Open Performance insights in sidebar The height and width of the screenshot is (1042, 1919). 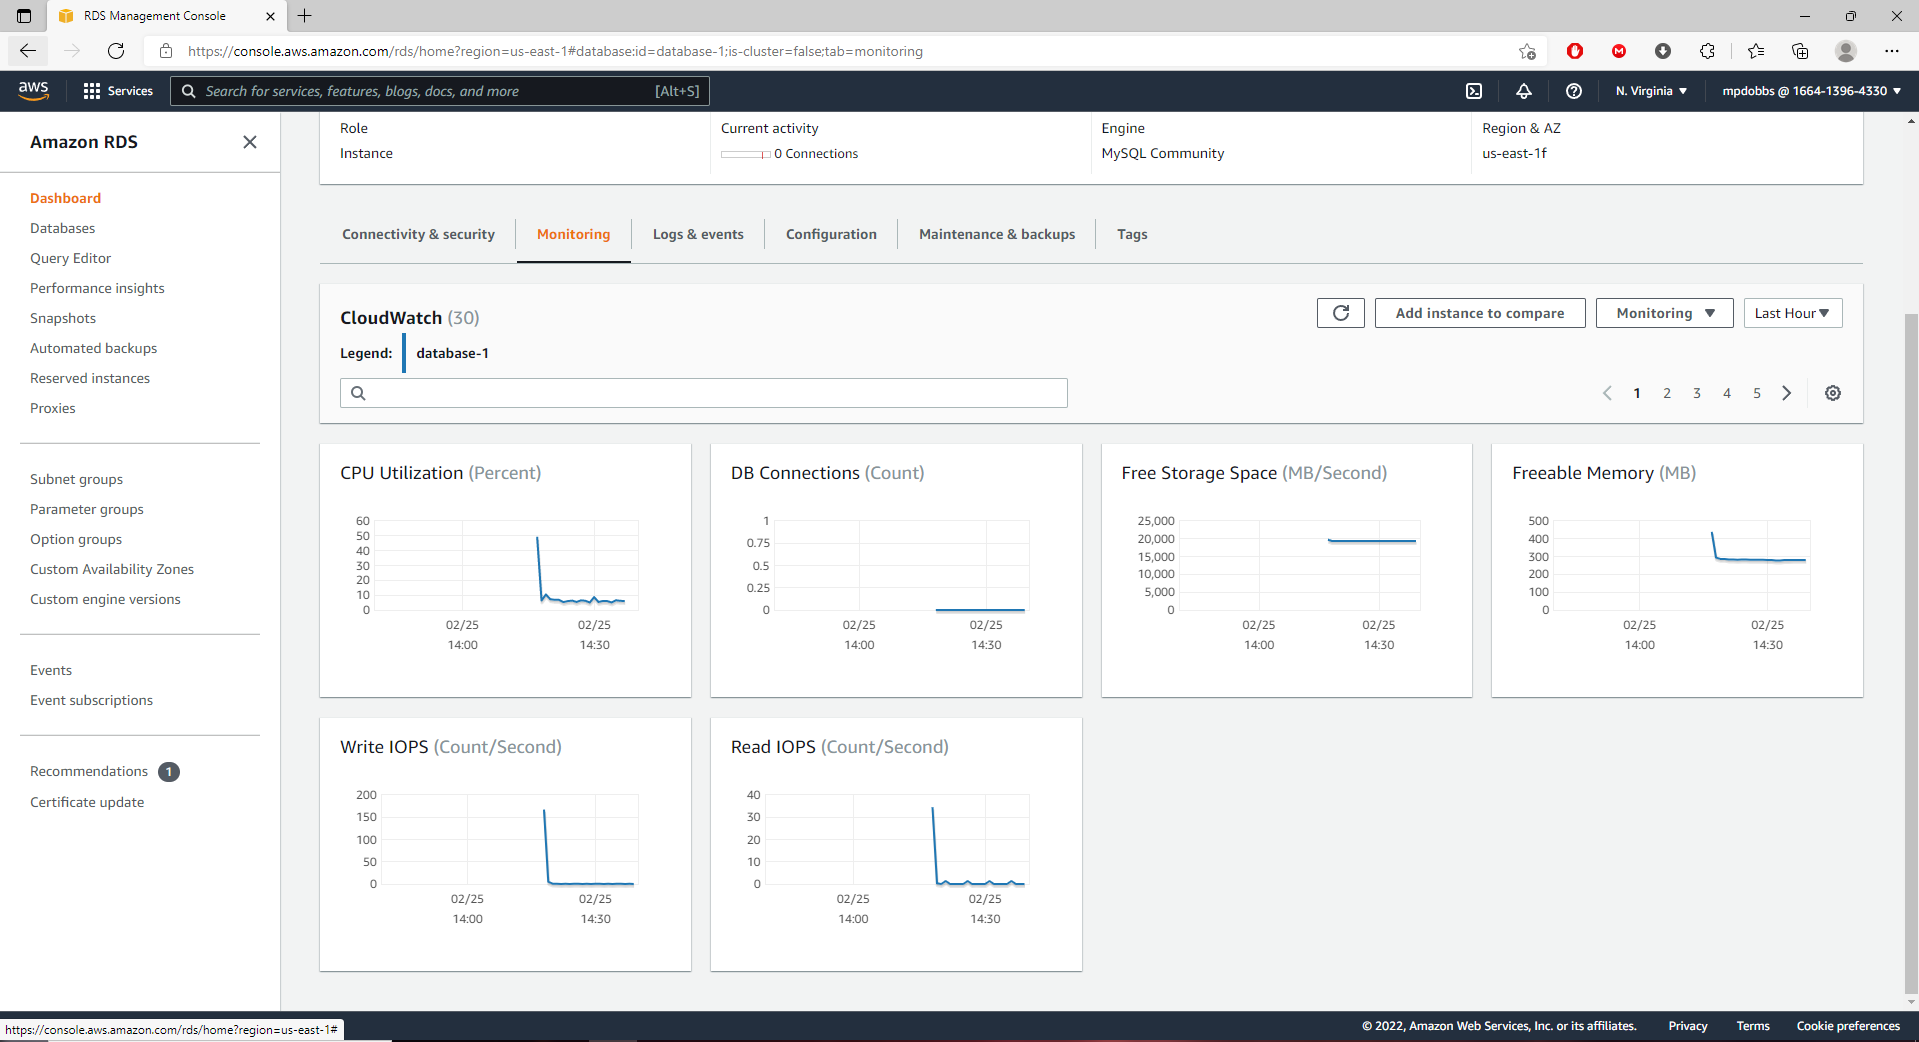pyautogui.click(x=97, y=288)
